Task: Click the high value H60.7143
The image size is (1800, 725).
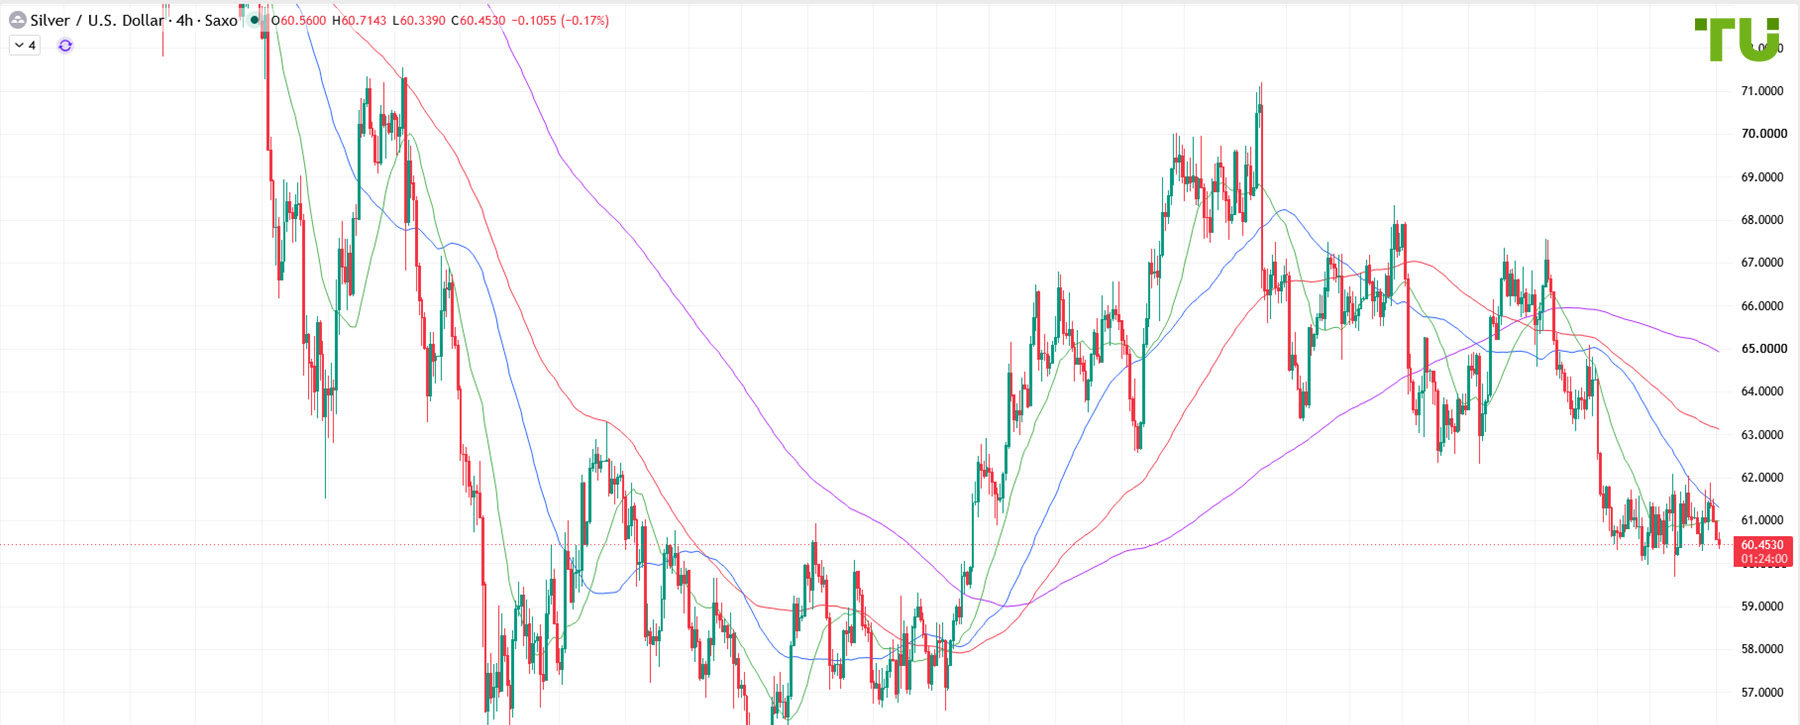Action: pos(359,20)
